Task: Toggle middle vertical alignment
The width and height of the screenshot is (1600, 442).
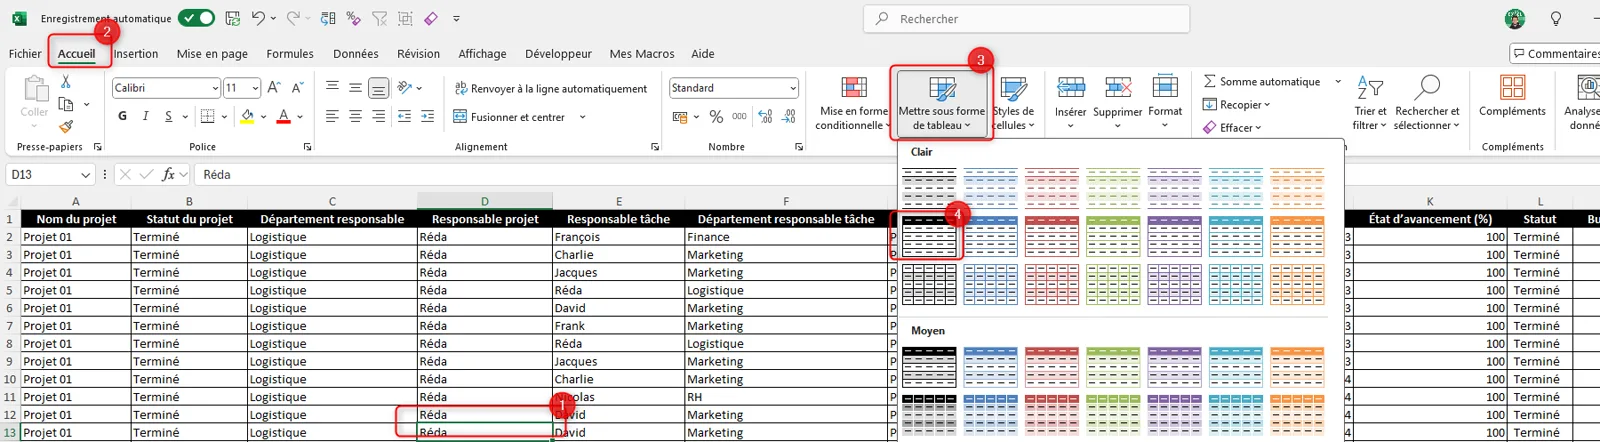Action: 355,88
